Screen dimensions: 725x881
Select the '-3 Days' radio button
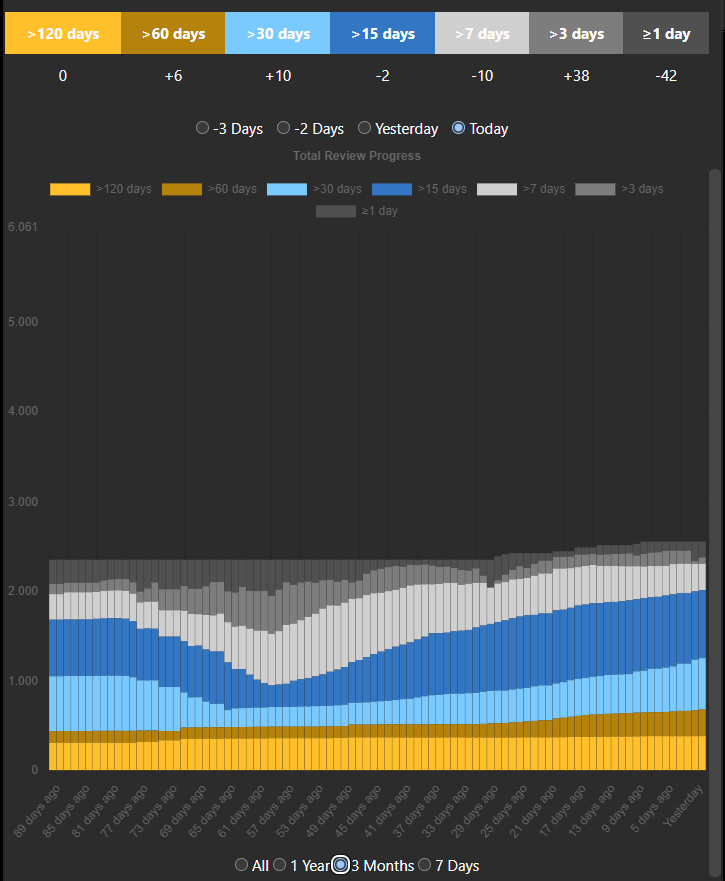[x=203, y=128]
